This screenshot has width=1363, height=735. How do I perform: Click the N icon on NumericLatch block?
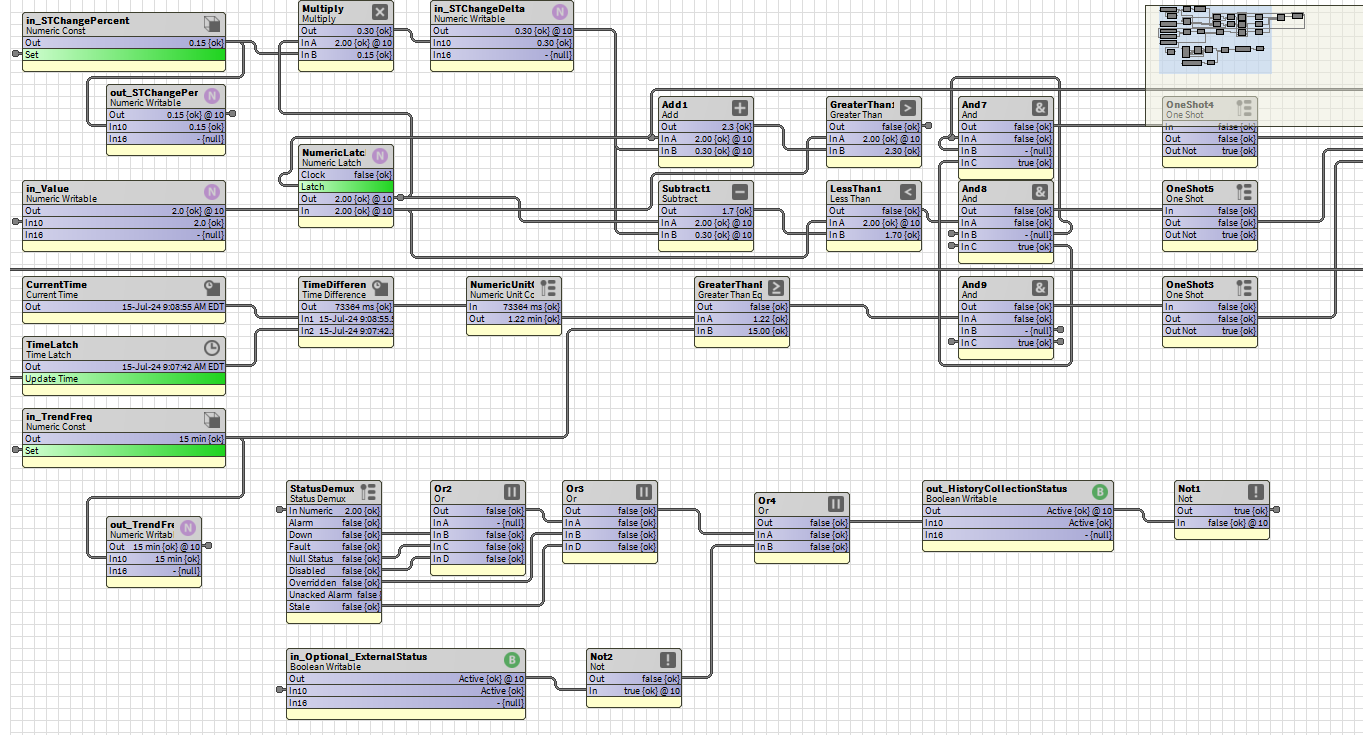click(379, 156)
